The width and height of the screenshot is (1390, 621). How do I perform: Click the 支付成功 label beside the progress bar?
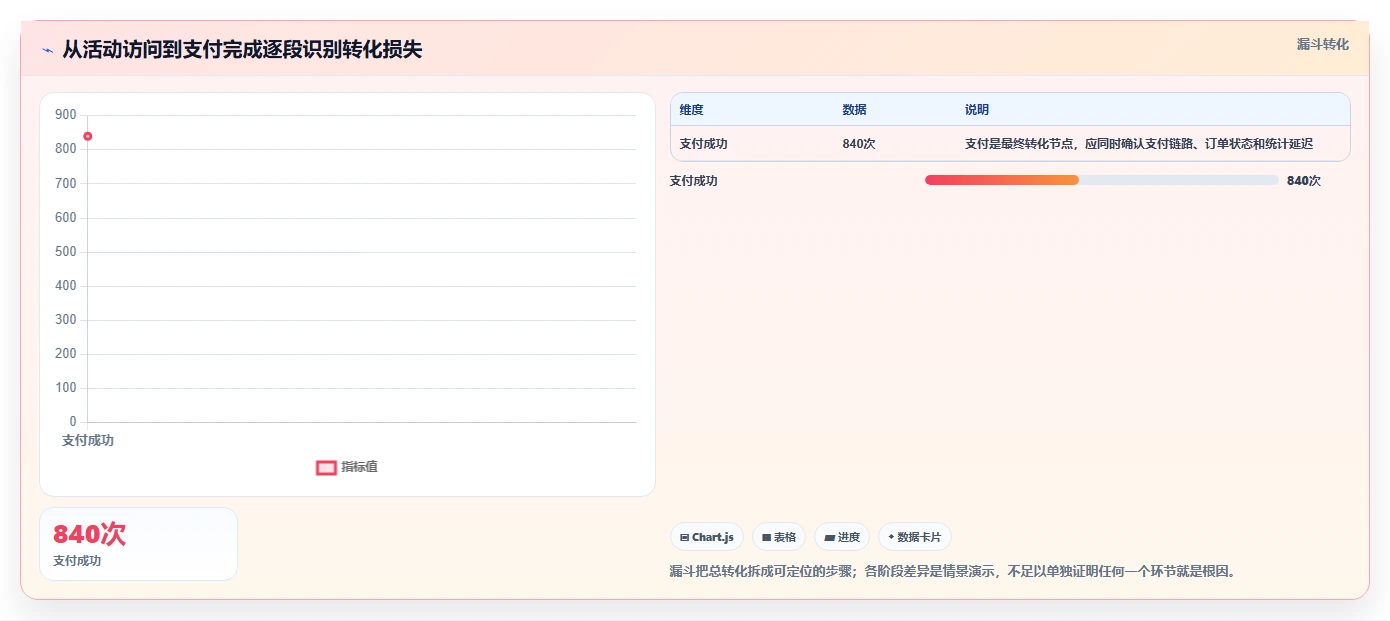tap(694, 181)
